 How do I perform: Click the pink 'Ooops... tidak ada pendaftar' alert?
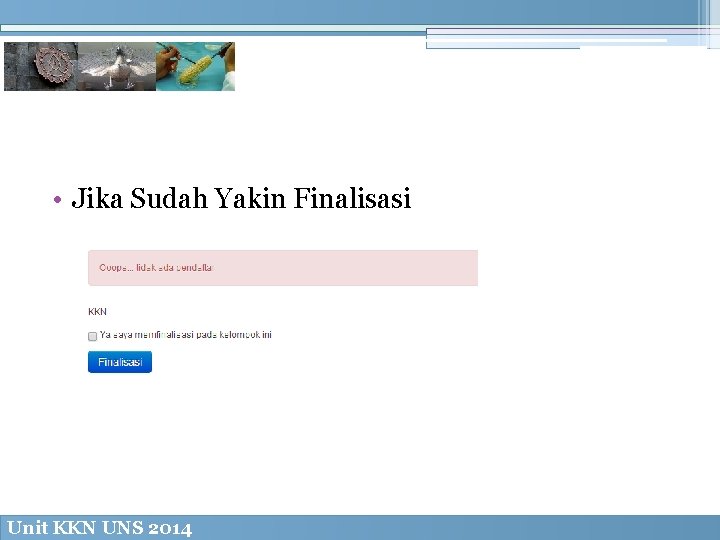pos(283,268)
